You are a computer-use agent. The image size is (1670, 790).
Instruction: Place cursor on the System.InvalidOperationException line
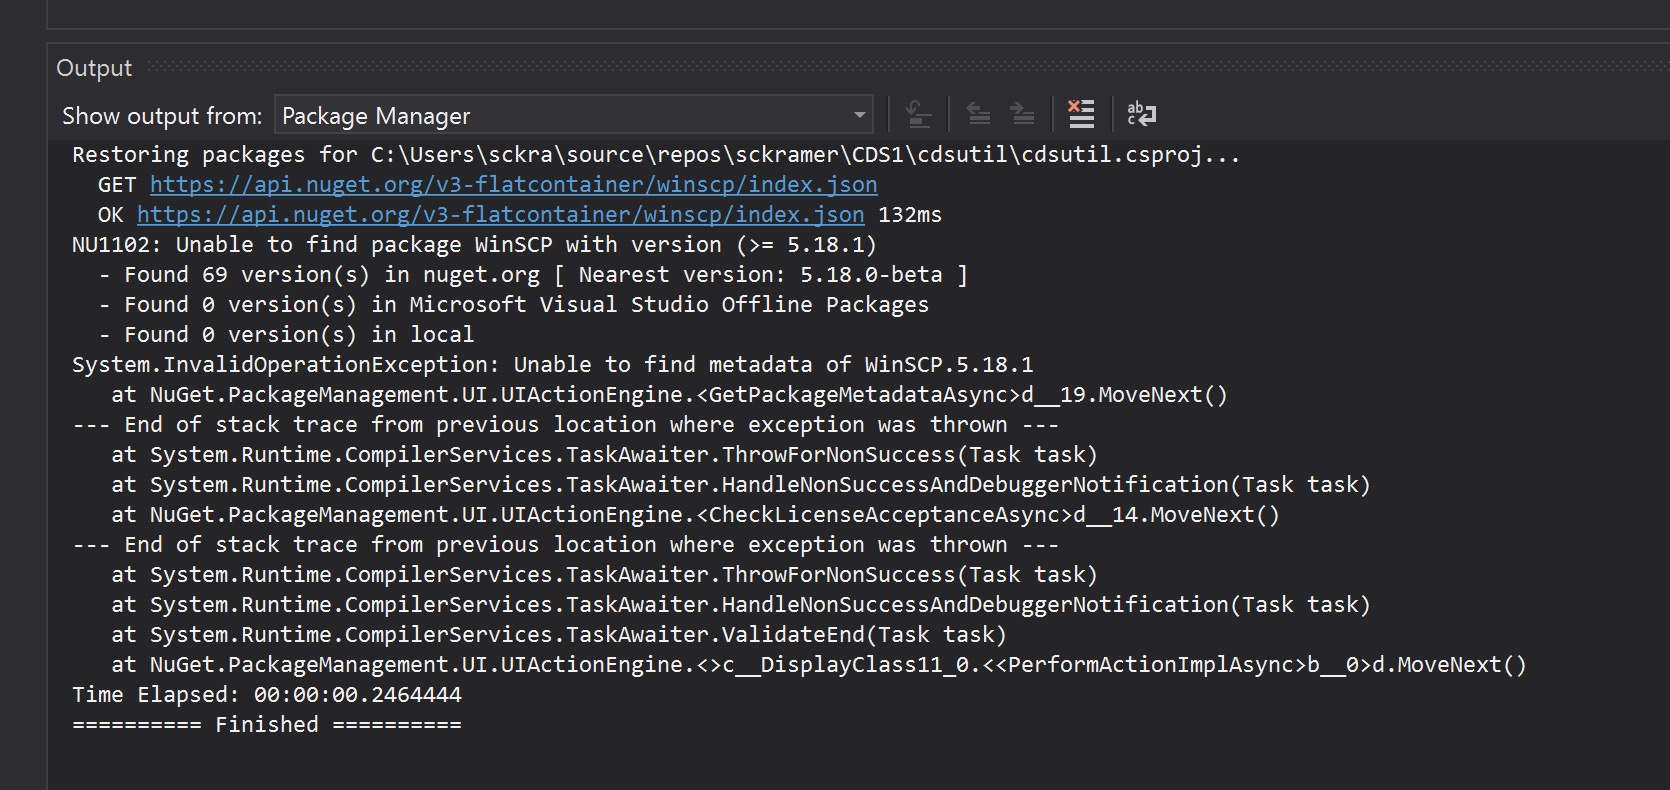pyautogui.click(x=552, y=365)
